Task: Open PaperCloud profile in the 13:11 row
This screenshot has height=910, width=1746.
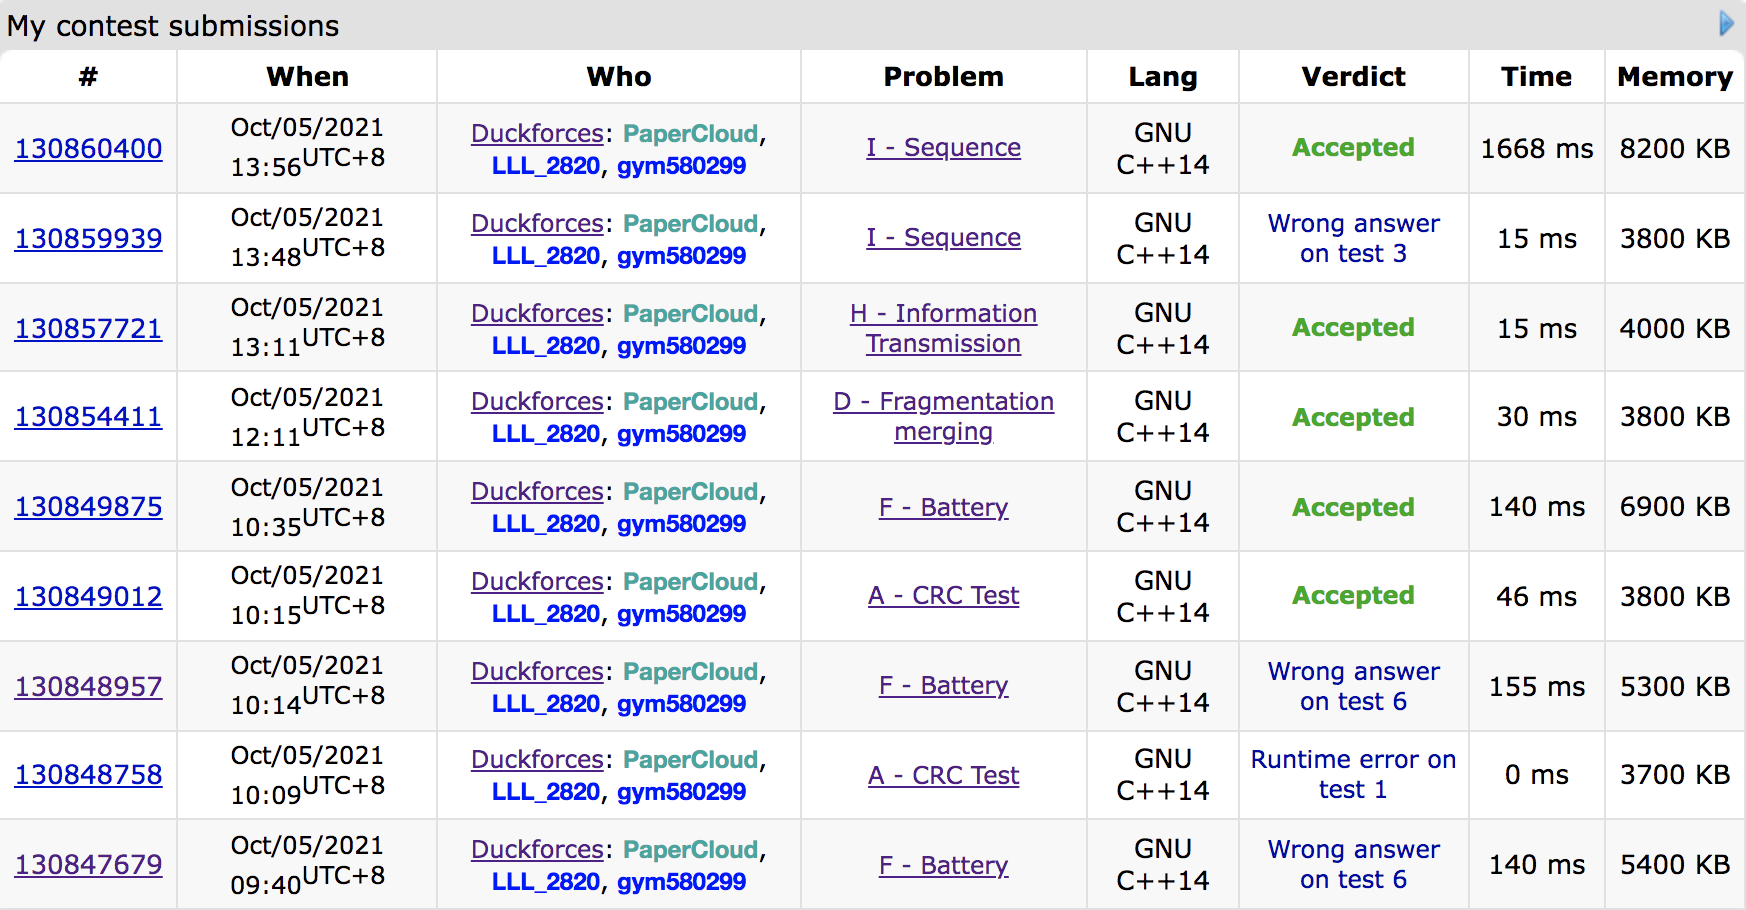Action: 690,314
